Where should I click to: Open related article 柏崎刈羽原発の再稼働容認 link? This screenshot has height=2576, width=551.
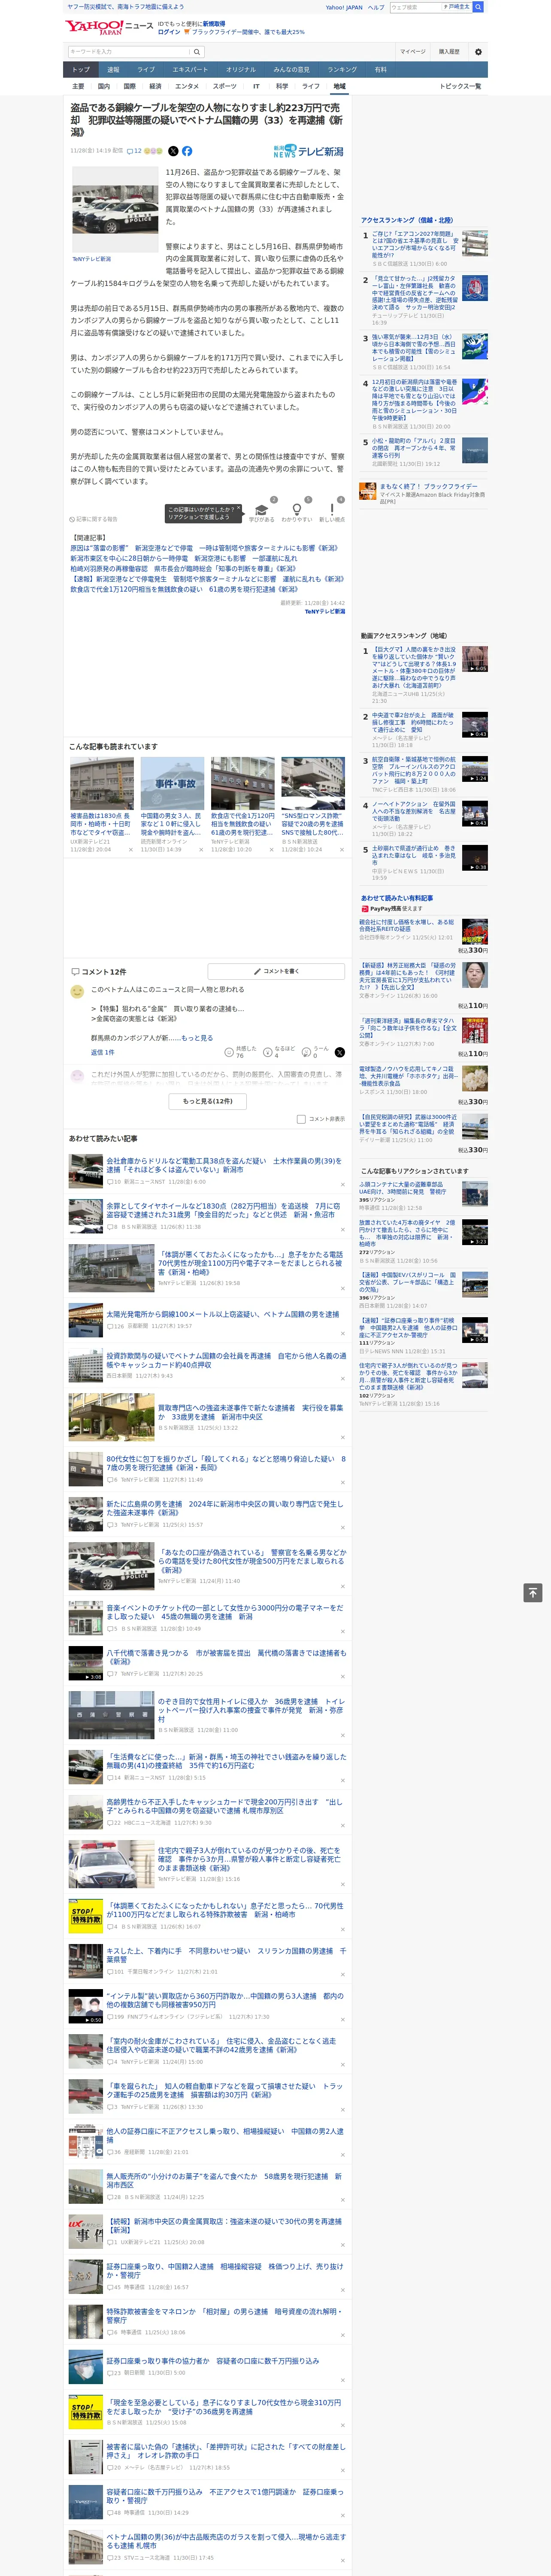click(x=183, y=569)
